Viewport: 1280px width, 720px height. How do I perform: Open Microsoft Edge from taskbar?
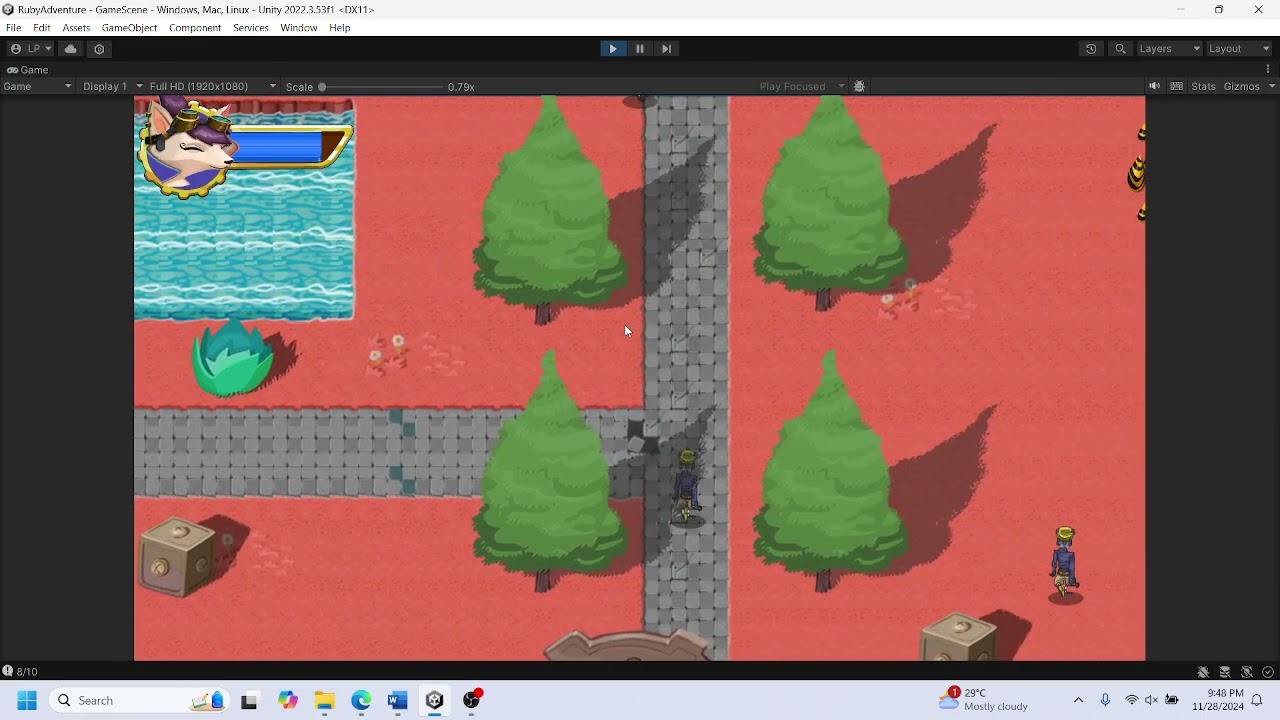click(361, 701)
